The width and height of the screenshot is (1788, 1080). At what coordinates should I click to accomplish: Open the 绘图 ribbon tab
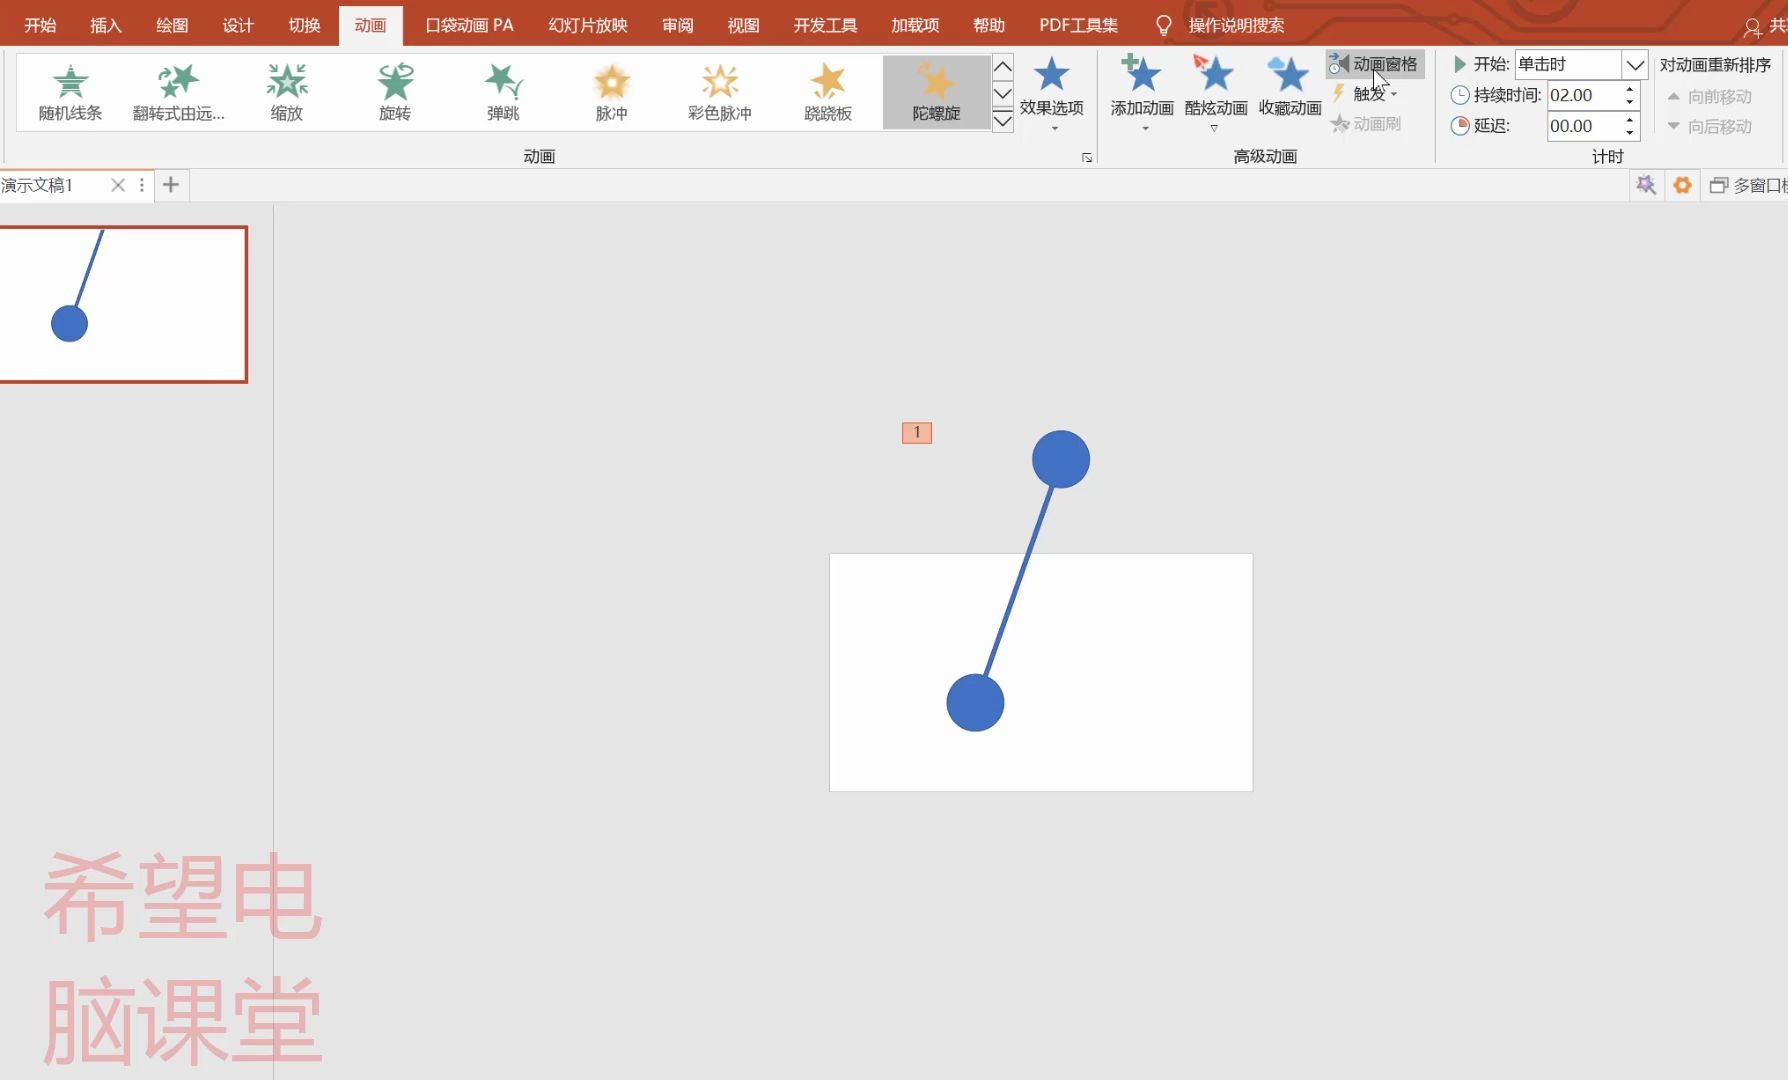coord(172,25)
